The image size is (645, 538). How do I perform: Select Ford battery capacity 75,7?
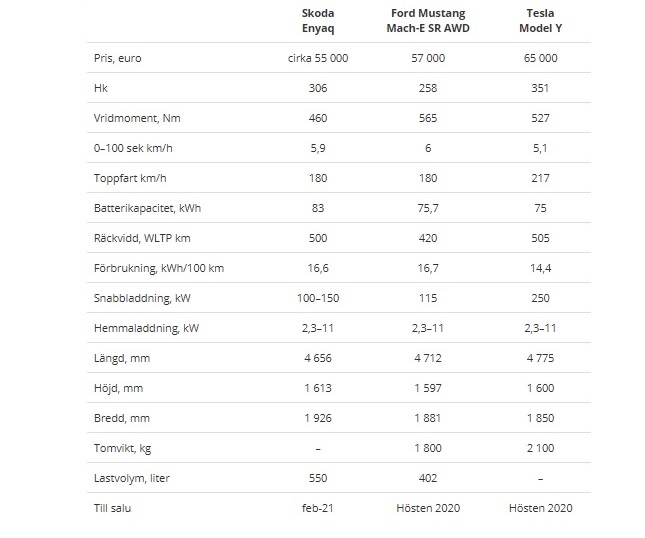pos(428,208)
